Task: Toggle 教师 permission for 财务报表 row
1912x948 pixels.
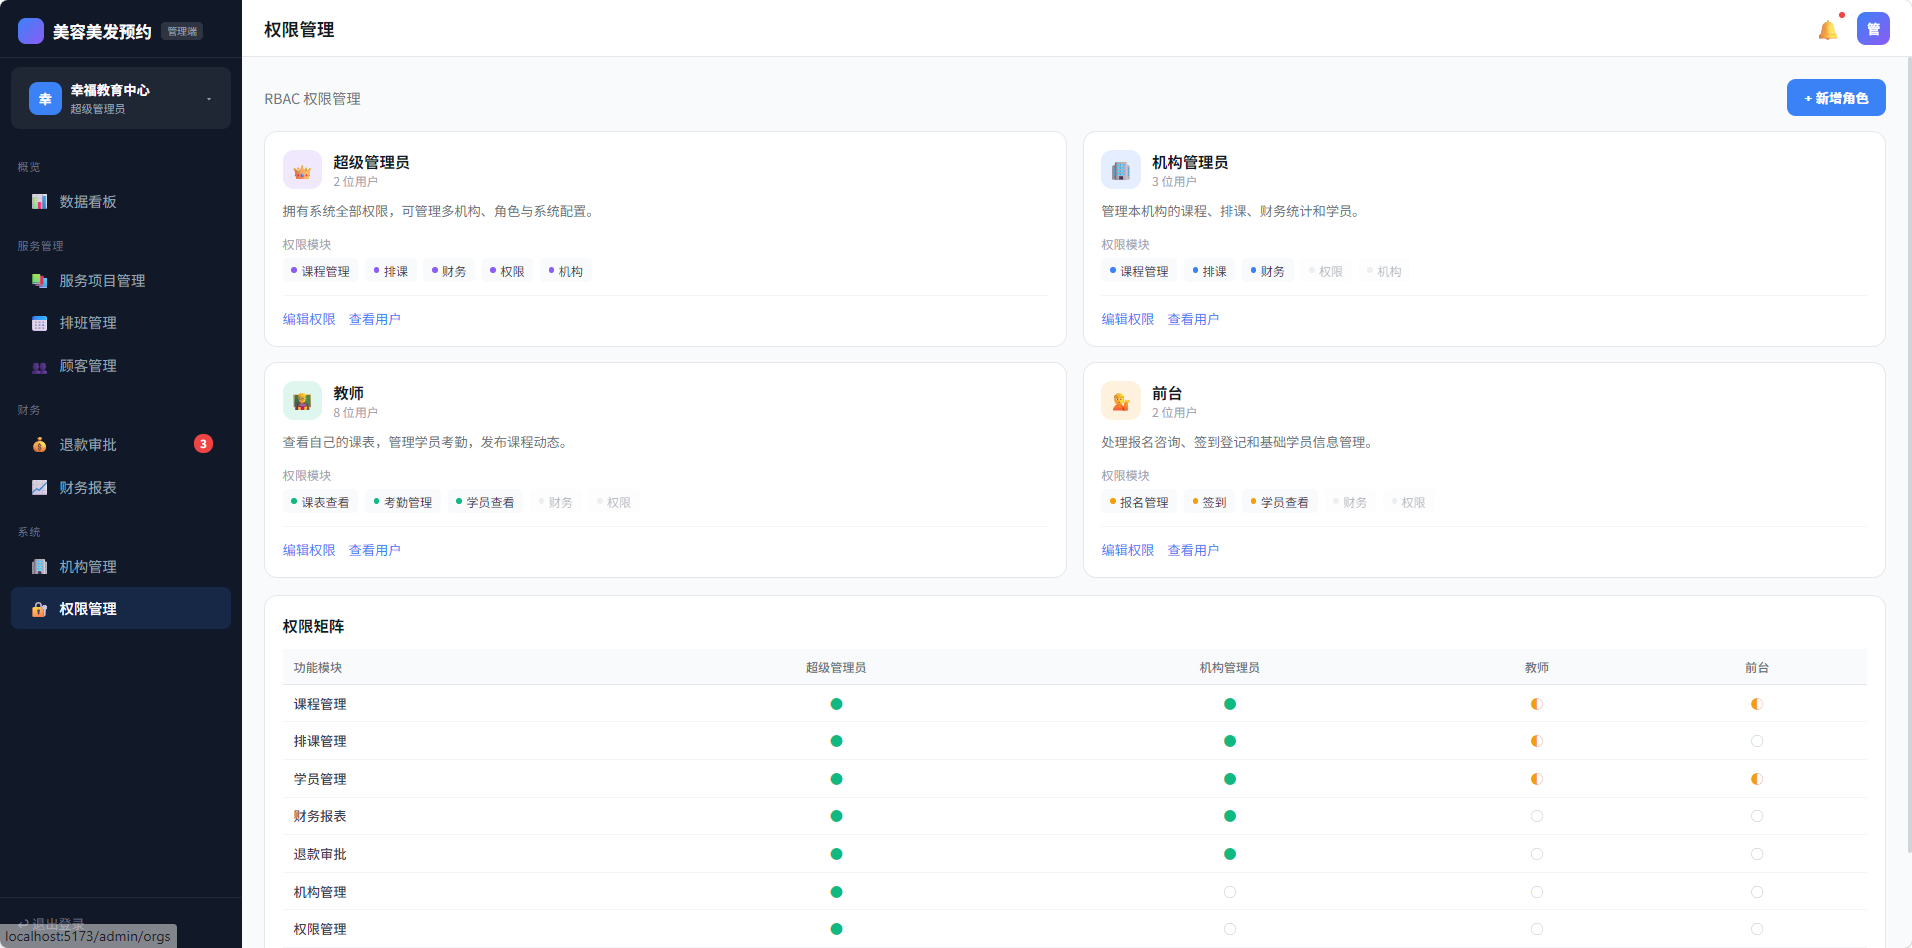Action: tap(1536, 816)
